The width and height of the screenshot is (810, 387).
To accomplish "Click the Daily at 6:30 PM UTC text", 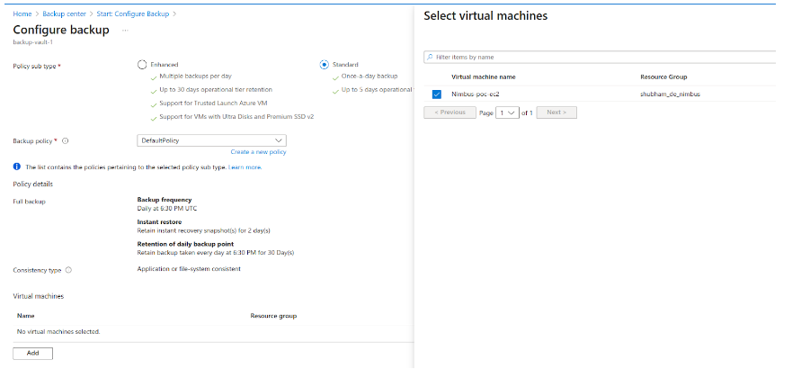I will [x=167, y=209].
